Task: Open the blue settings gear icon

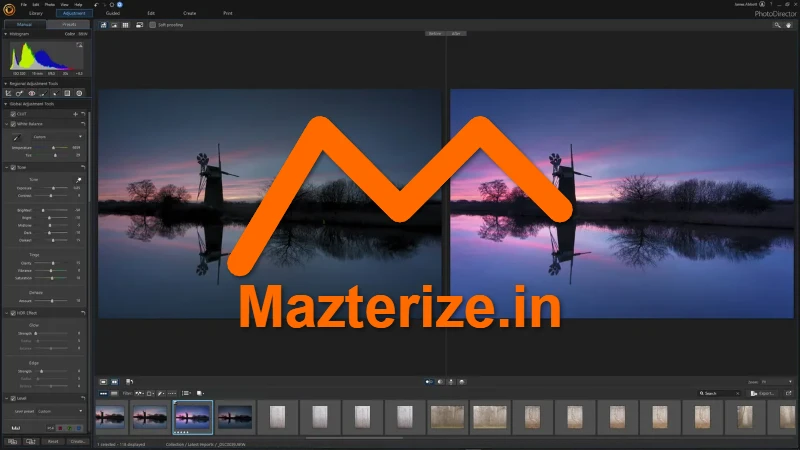Action: [x=120, y=5]
